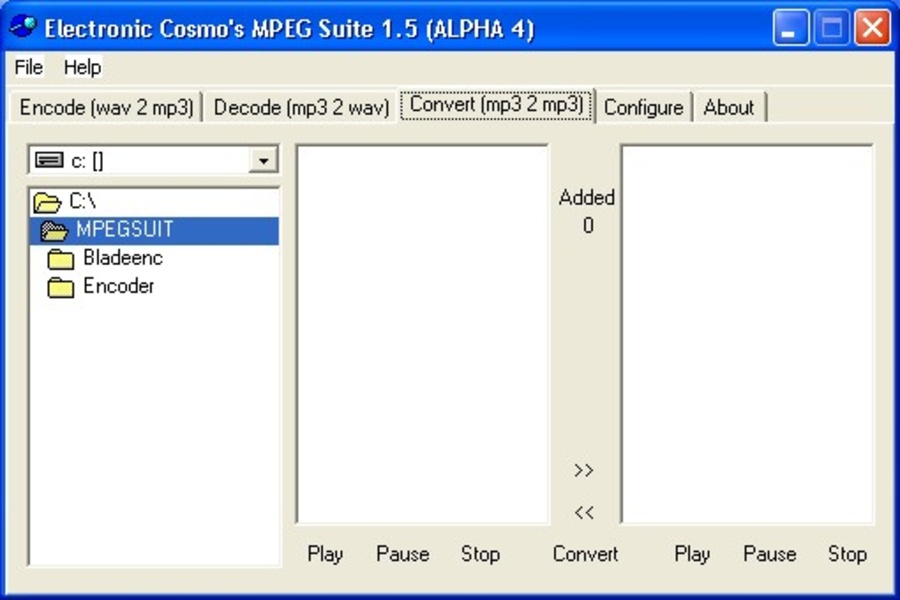Switch to Encode (wav 2 mp3) tab
900x600 pixels.
click(106, 107)
